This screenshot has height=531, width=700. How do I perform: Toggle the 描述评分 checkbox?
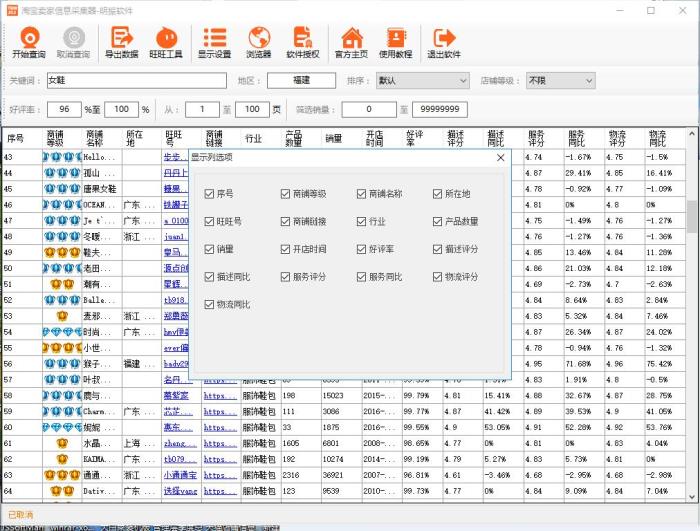[438, 249]
